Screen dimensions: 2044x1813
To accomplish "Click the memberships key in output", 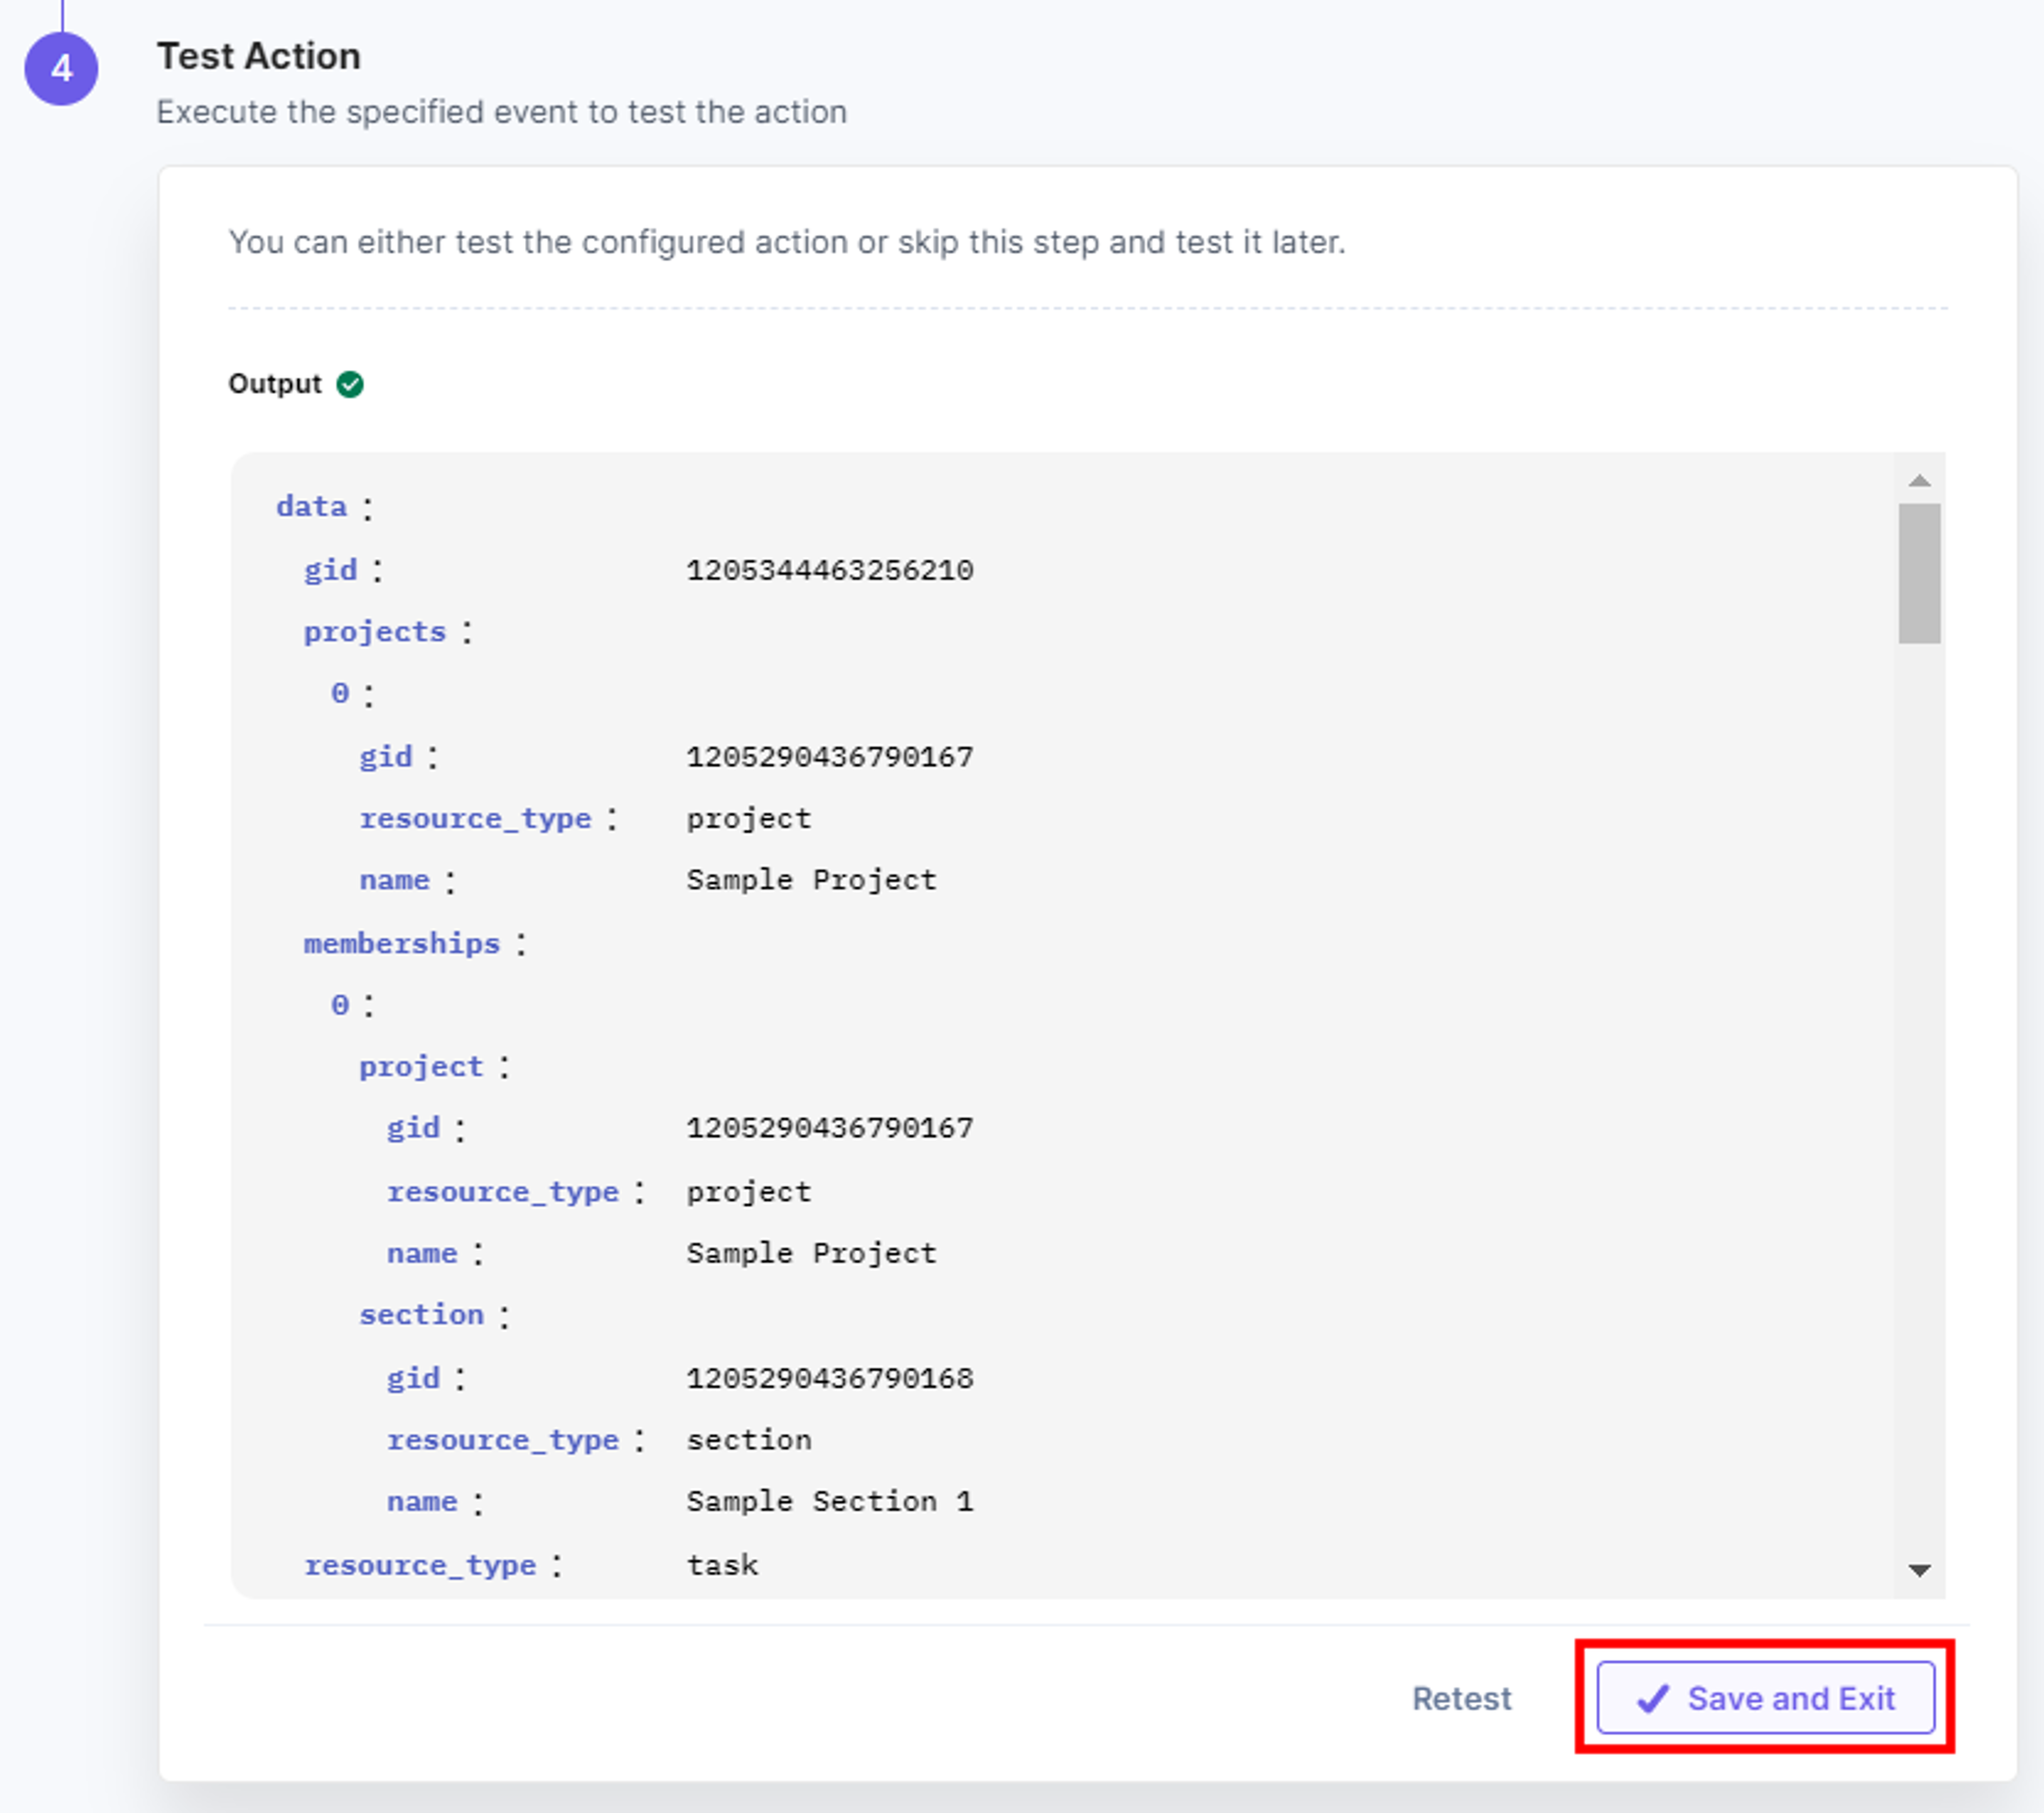I will click(x=402, y=943).
